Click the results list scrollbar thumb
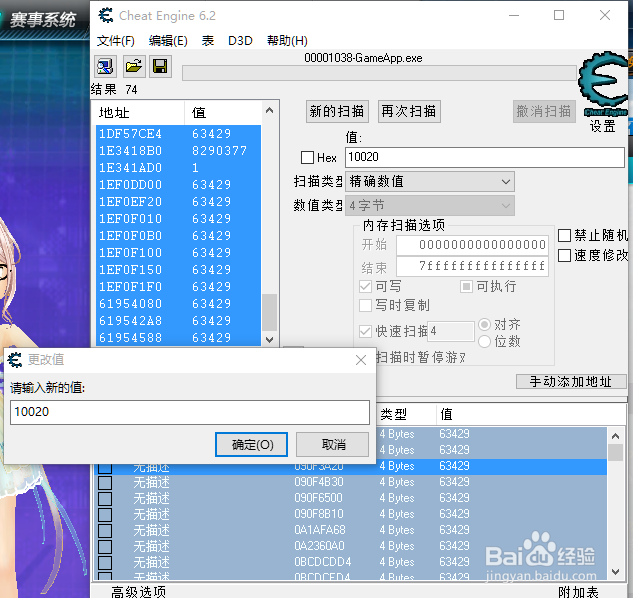633x598 pixels. coord(270,313)
